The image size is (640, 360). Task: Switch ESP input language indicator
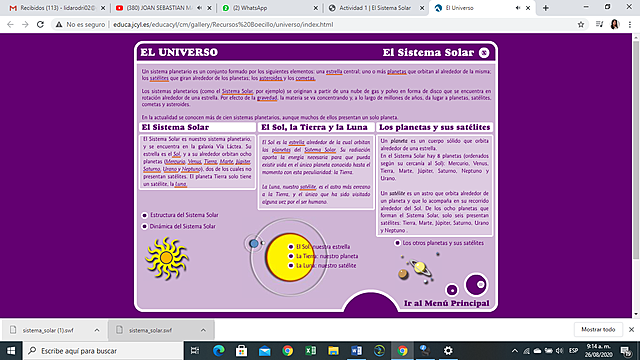click(x=573, y=351)
